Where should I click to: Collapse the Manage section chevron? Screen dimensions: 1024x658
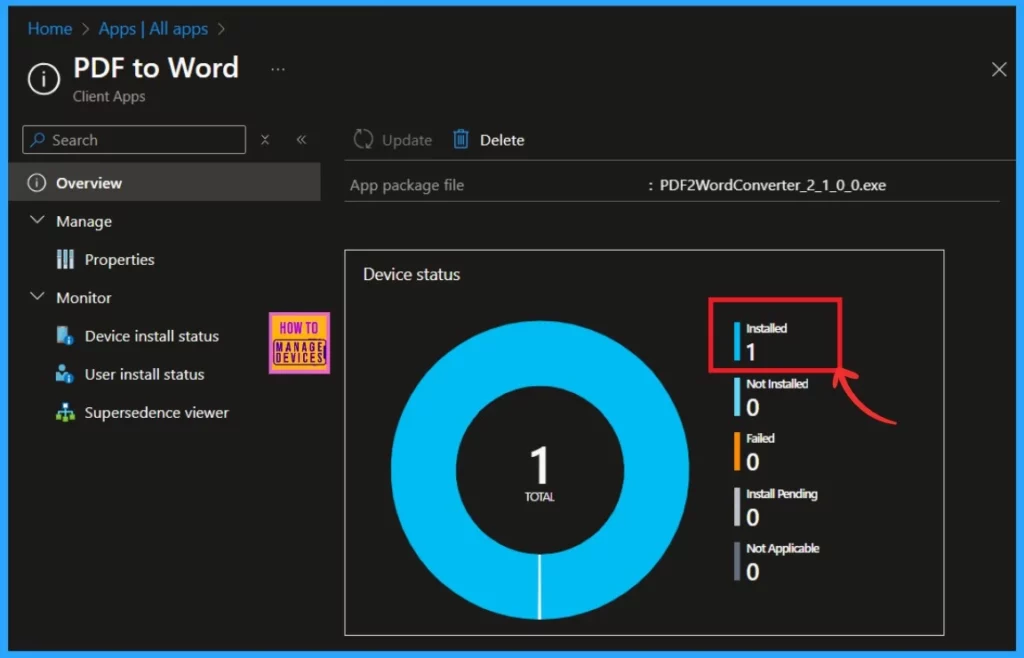[x=37, y=221]
